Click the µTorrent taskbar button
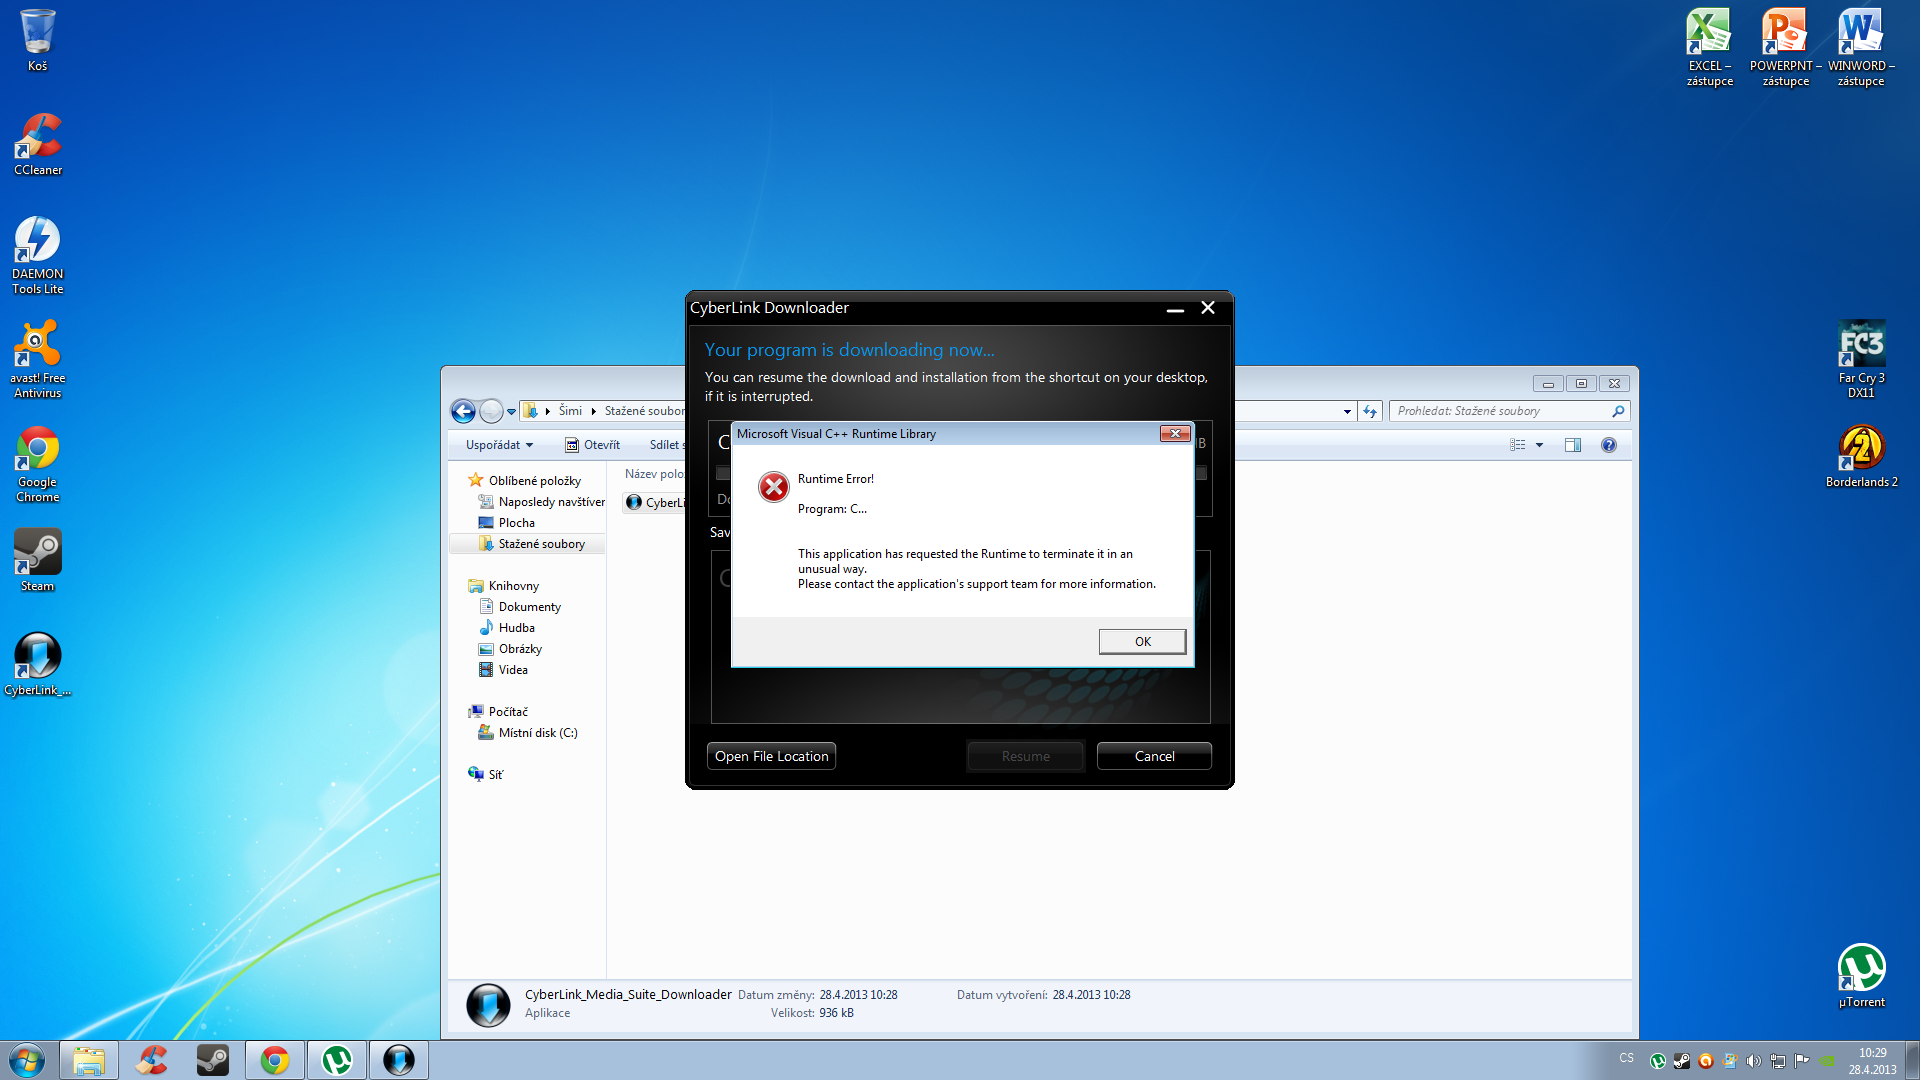Viewport: 1920px width, 1080px height. point(337,1060)
